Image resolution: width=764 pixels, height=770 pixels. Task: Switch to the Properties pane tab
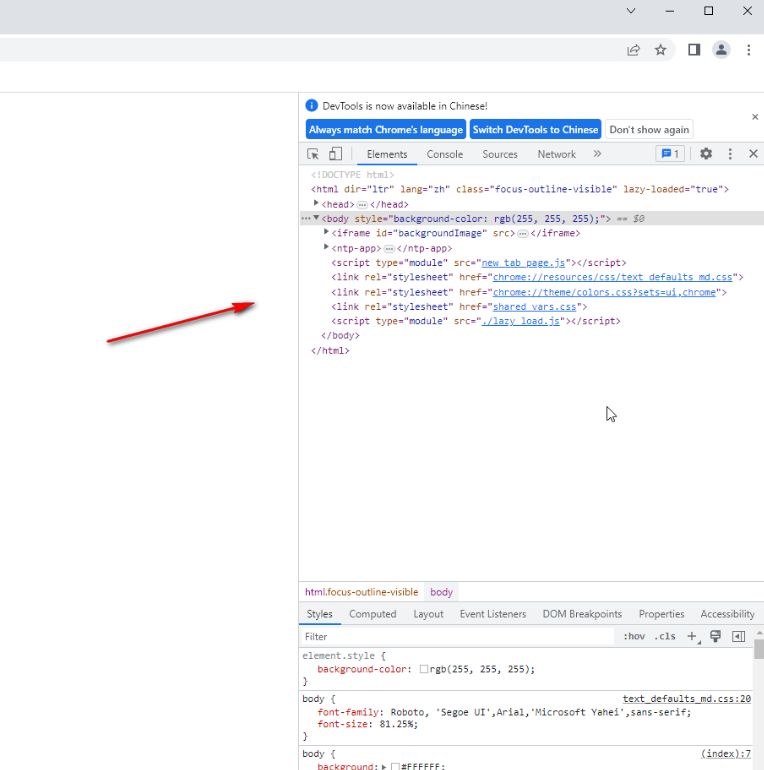point(661,614)
